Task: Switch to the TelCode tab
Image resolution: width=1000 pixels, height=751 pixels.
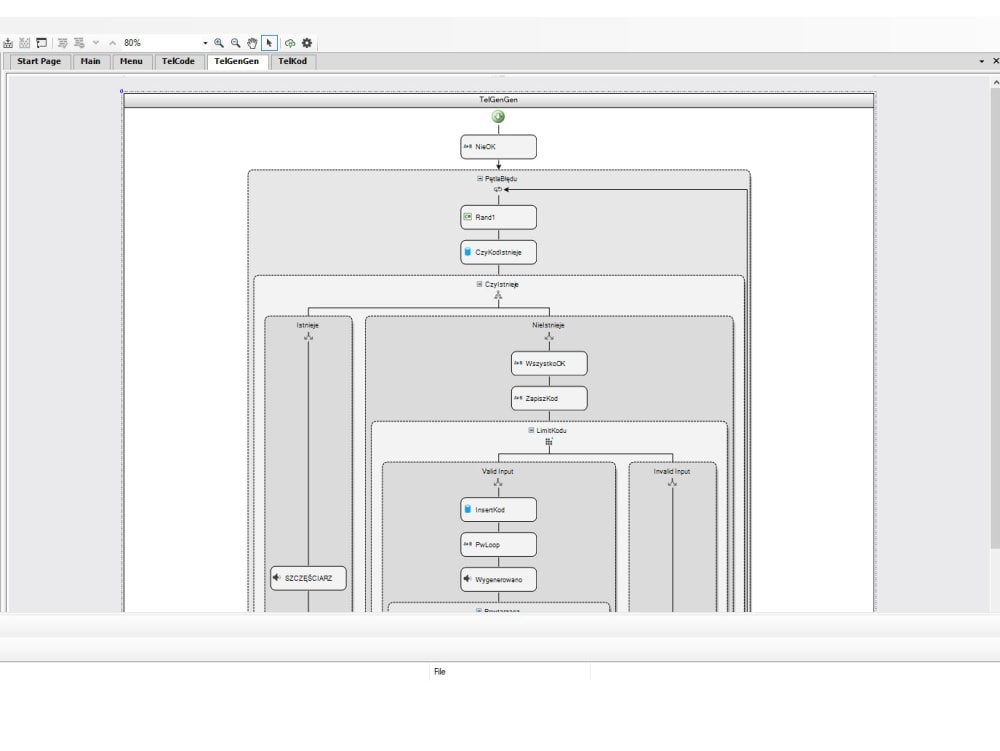Action: [178, 61]
